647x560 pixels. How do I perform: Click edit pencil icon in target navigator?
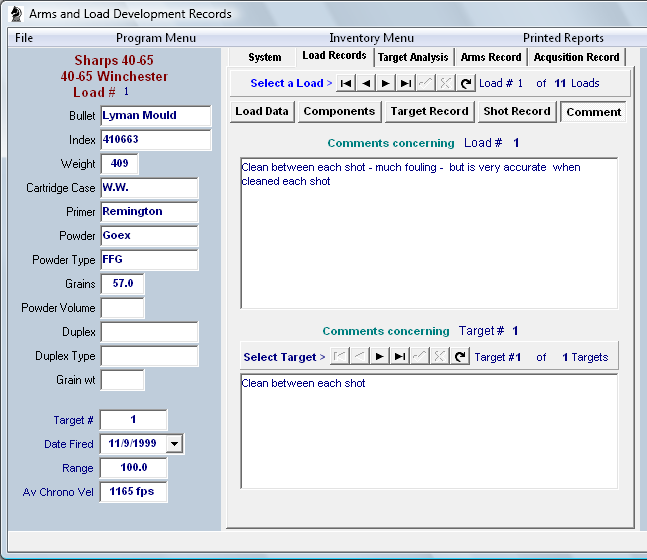point(420,356)
